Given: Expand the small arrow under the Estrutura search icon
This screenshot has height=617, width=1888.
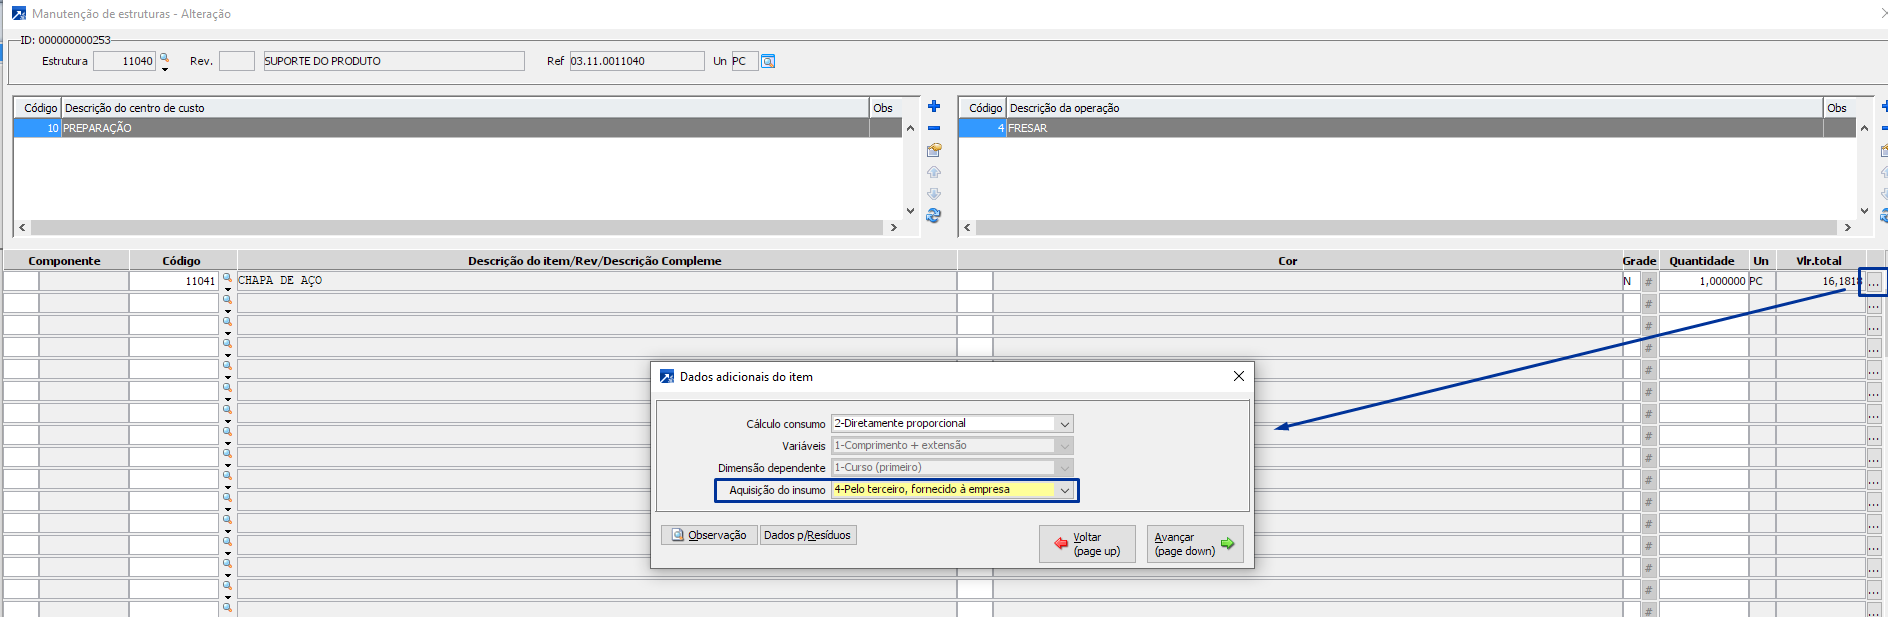Looking at the screenshot, I should (165, 69).
